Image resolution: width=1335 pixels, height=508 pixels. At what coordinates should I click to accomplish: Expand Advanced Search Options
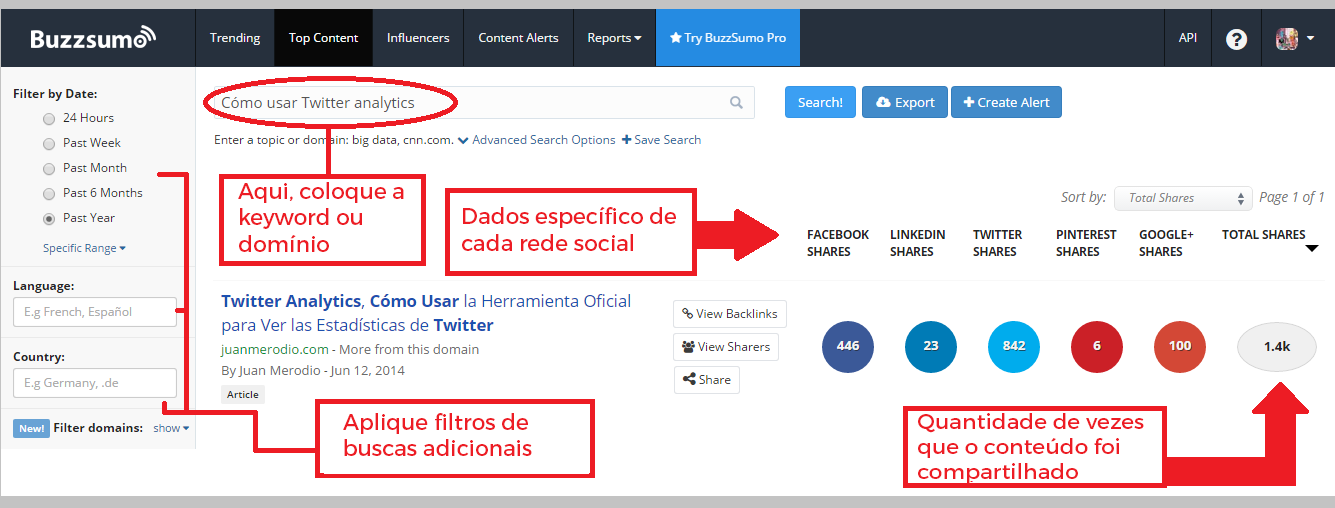(x=536, y=140)
